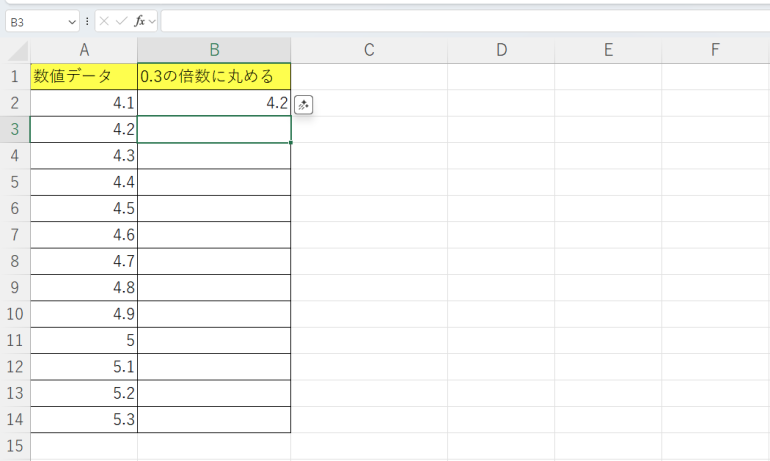Click cell containing 5.2

coord(84,393)
